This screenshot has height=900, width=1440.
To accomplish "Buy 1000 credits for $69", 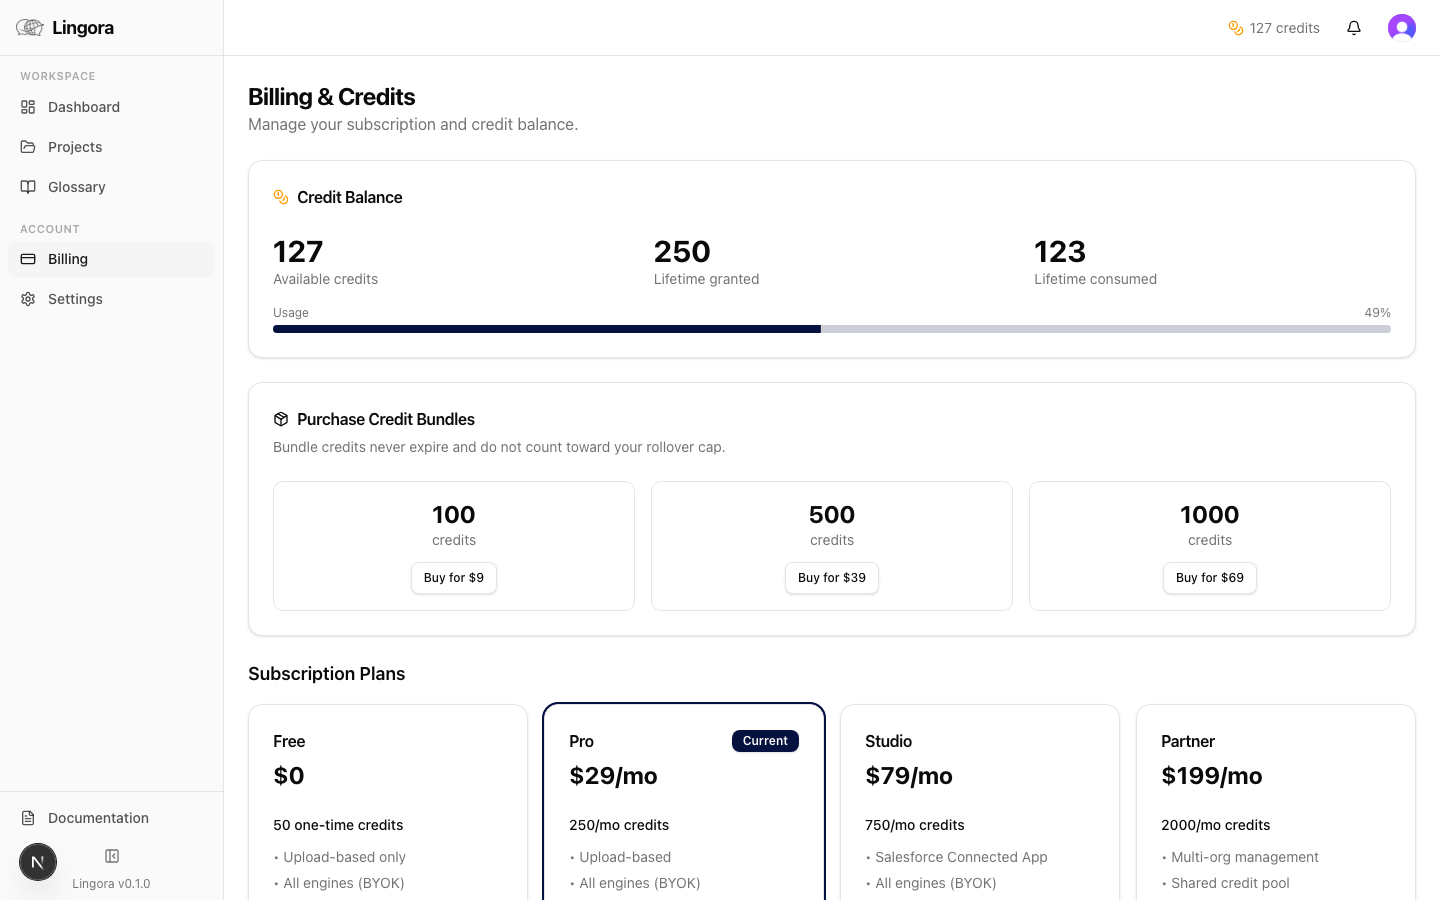I will click(1209, 578).
